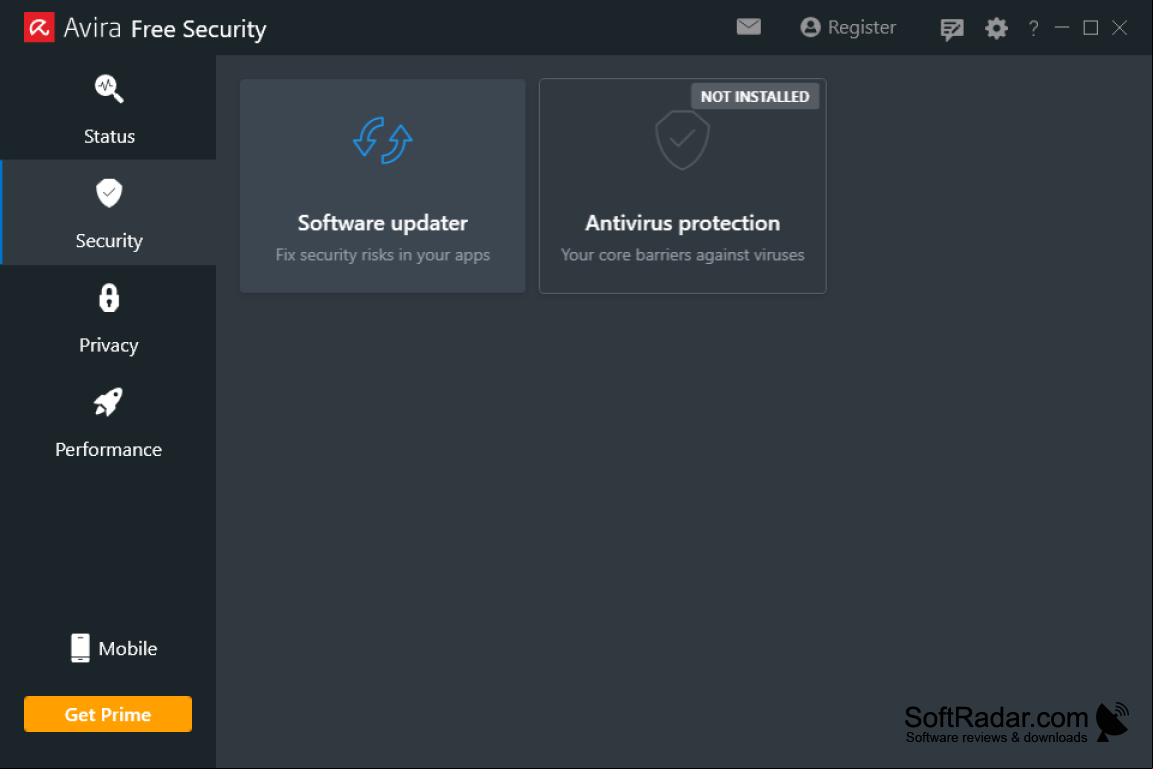Click the Register account link

tap(849, 27)
